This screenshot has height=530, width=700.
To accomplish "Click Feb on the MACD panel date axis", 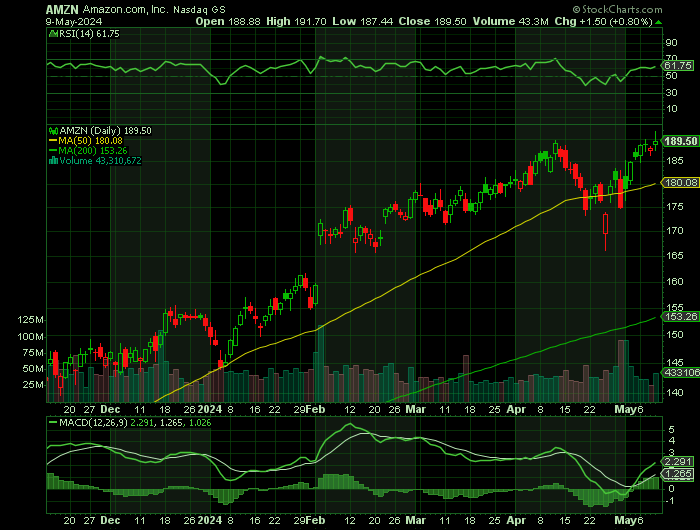I will (316, 521).
